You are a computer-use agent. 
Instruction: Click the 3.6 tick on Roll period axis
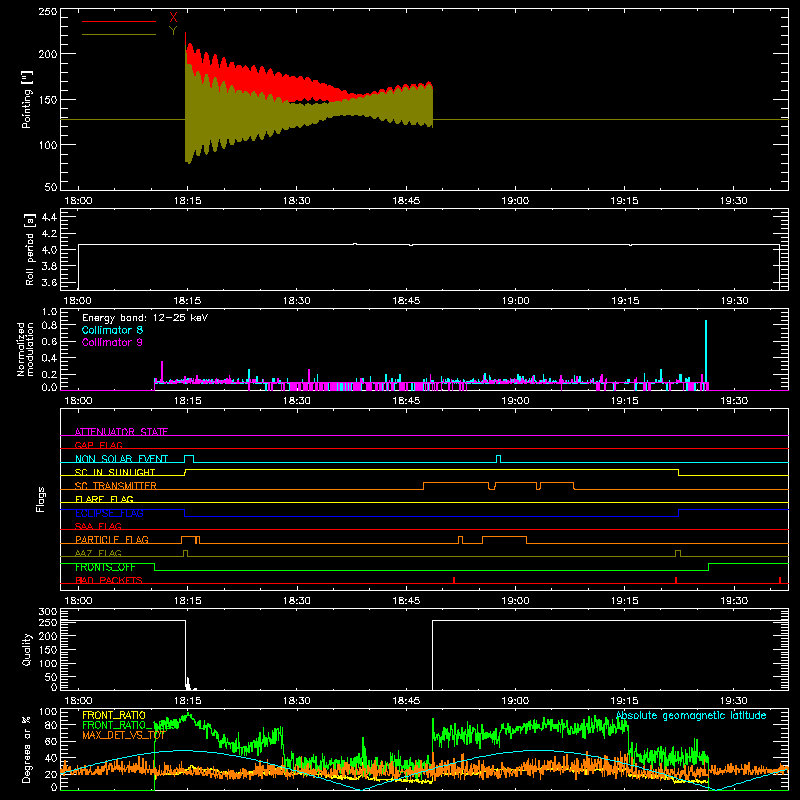[49, 282]
